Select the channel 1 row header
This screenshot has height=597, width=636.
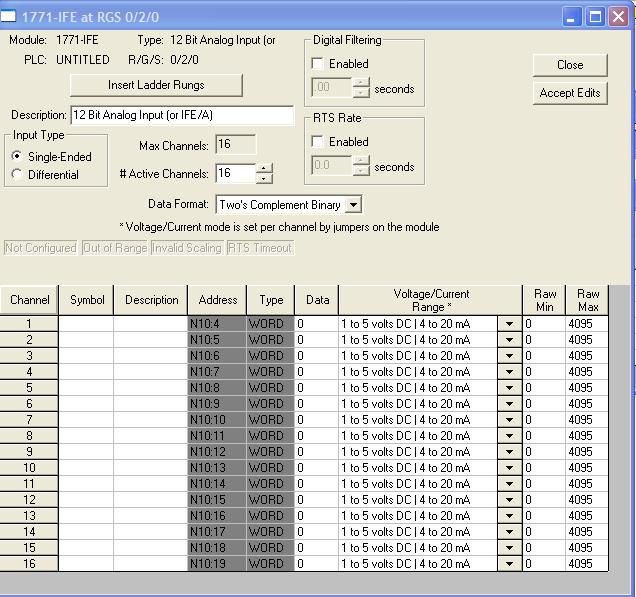(x=29, y=324)
